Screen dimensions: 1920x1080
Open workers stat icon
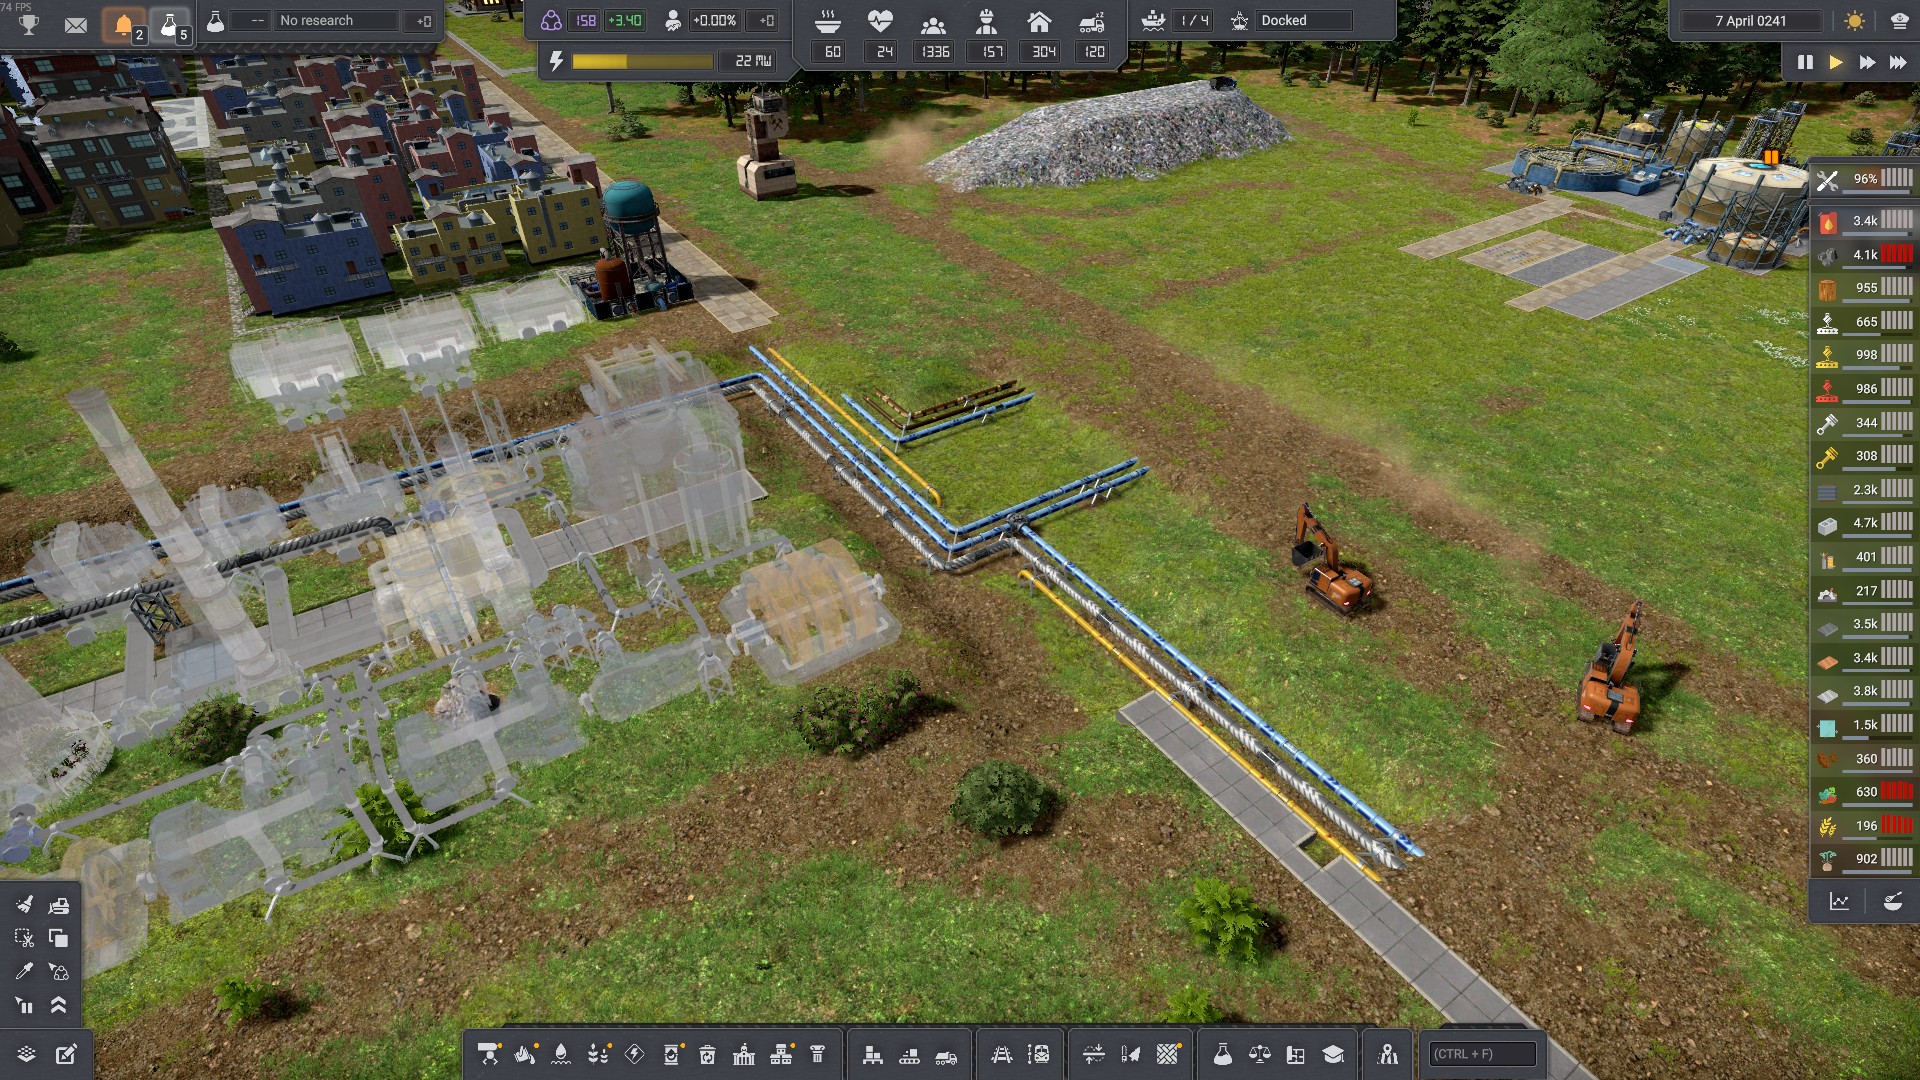(x=987, y=21)
